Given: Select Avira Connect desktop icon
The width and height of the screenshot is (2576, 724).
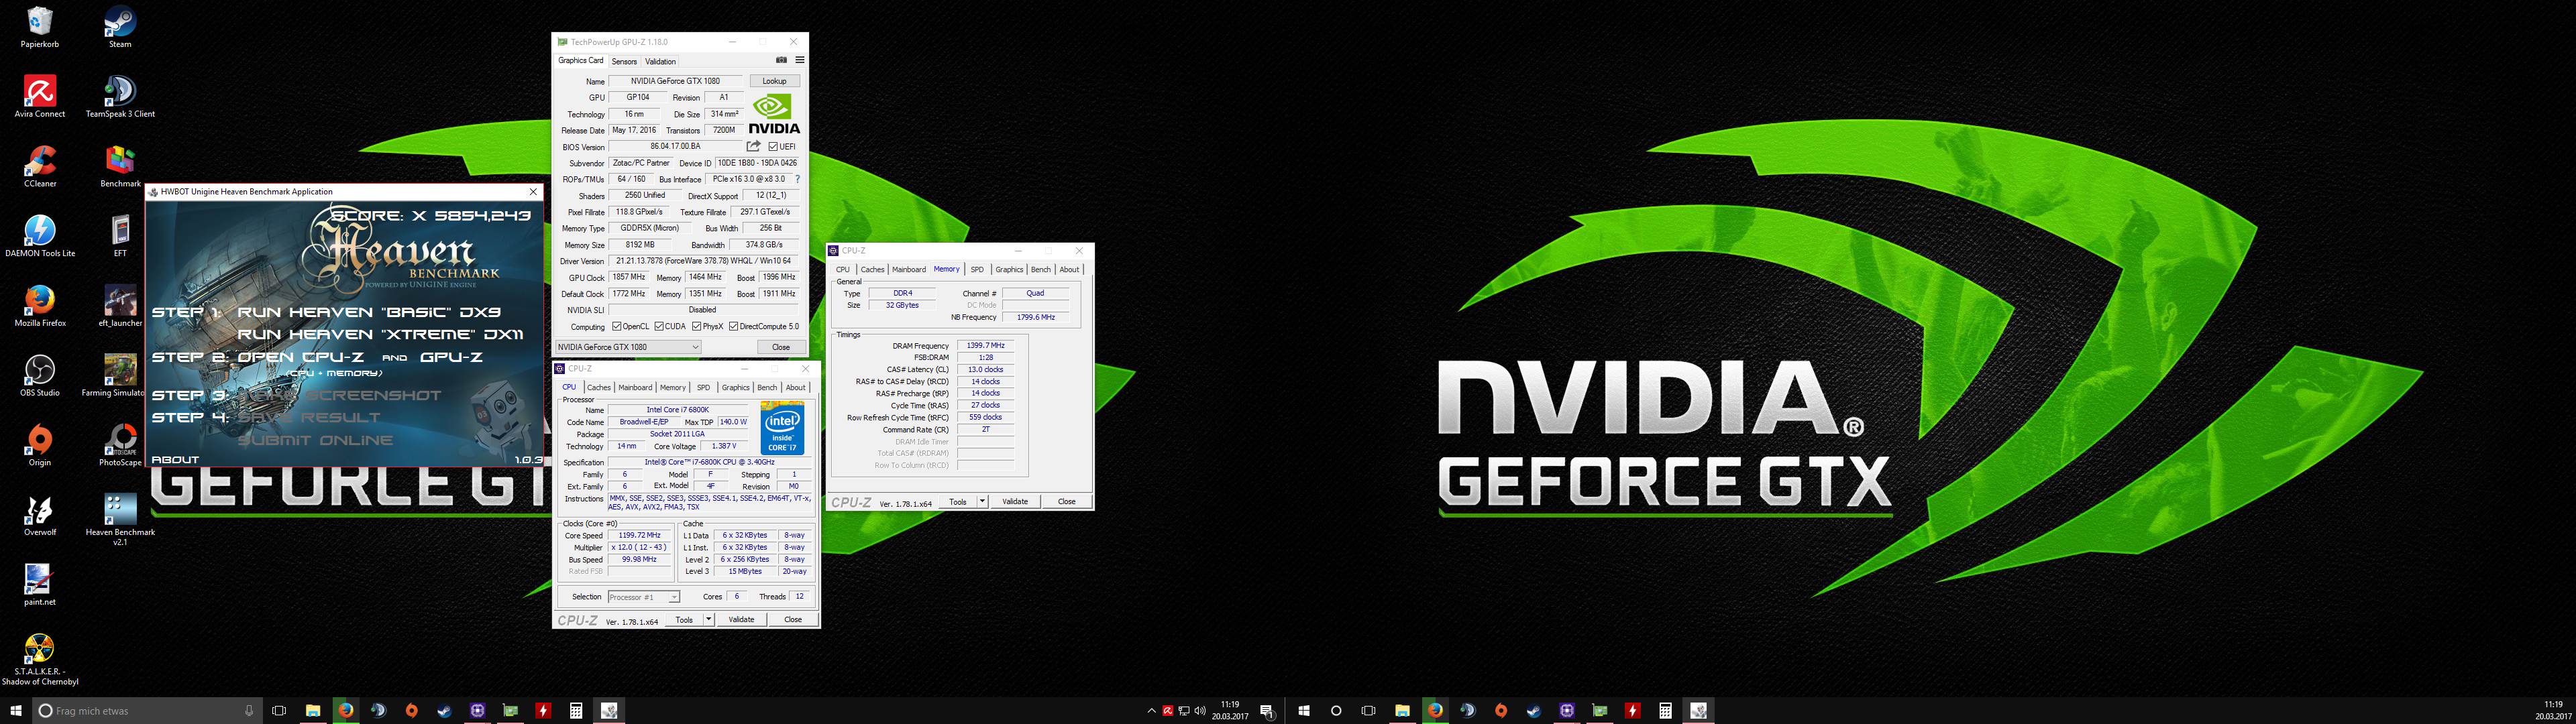Looking at the screenshot, I should tap(40, 97).
